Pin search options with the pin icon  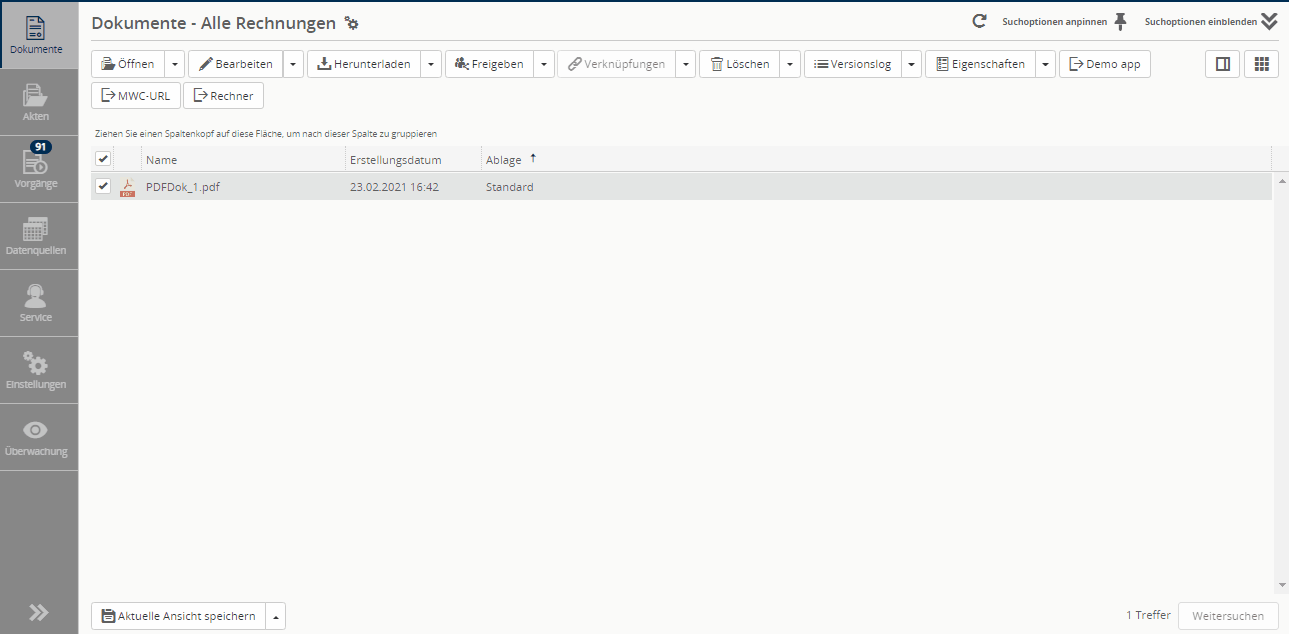1120,21
